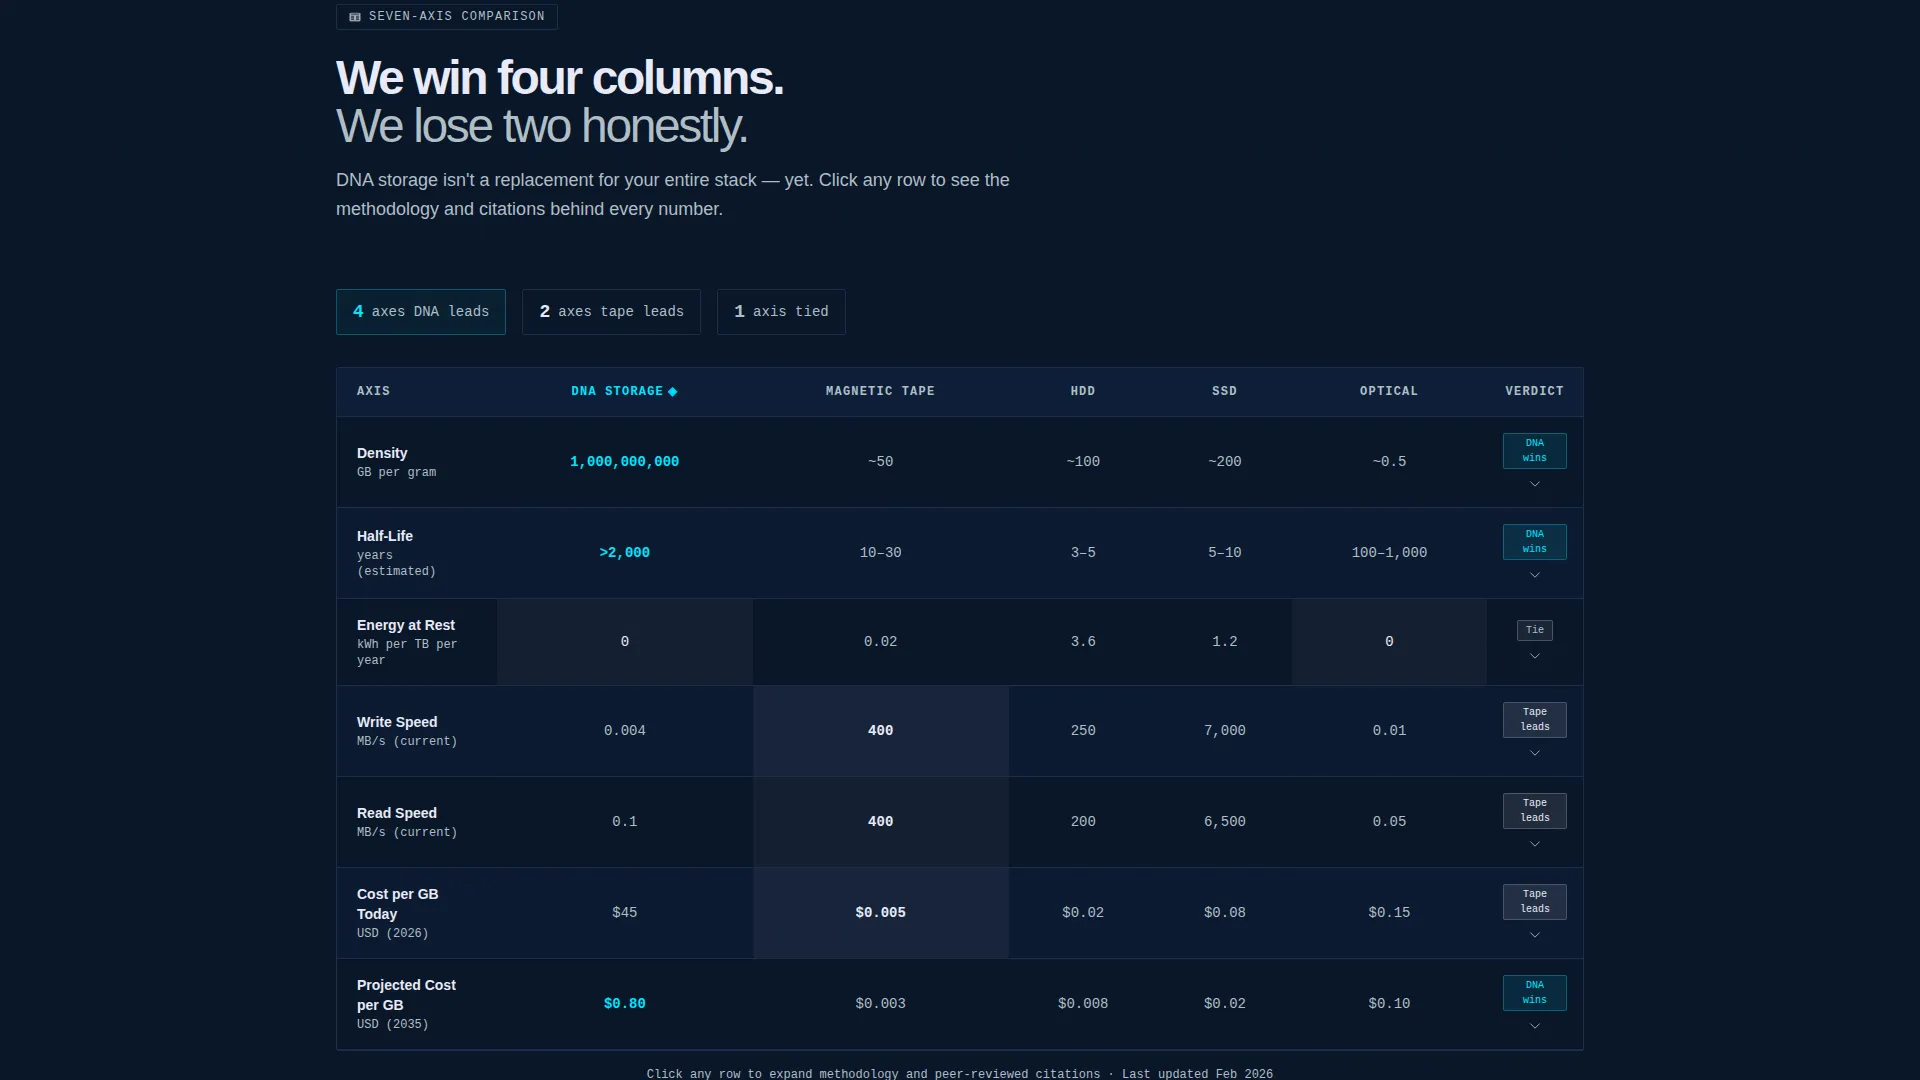This screenshot has width=1920, height=1080.
Task: Click the 3.6 HDD energy value
Action: [1083, 642]
